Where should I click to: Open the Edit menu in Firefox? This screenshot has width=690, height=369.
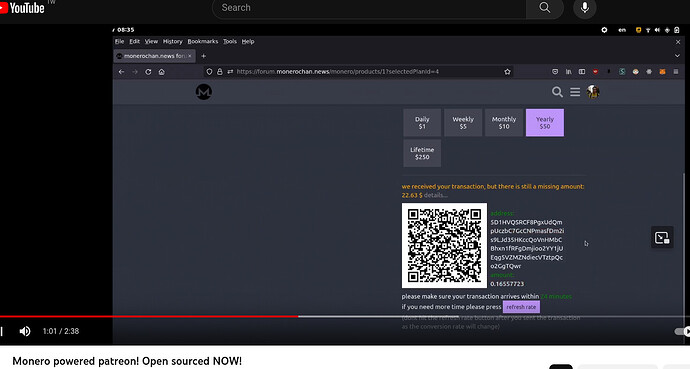pos(134,41)
